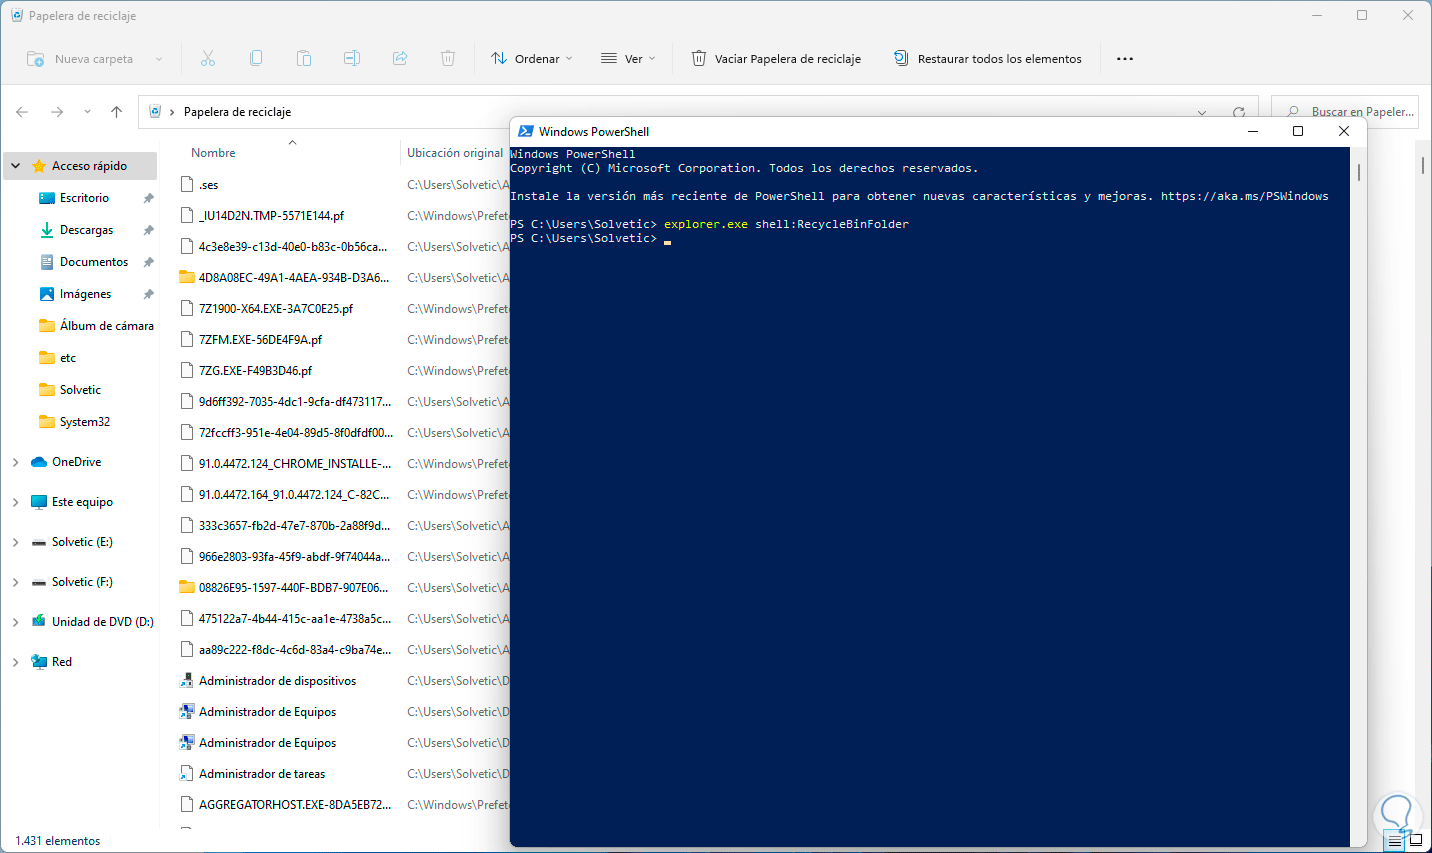Select the _IU14D2N.TMP-5571E144.pf file
1432x853 pixels.
click(x=271, y=216)
